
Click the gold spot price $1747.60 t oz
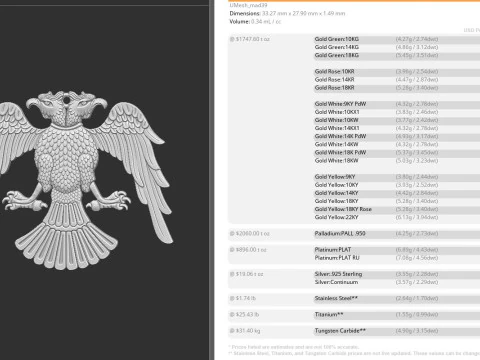tap(250, 39)
